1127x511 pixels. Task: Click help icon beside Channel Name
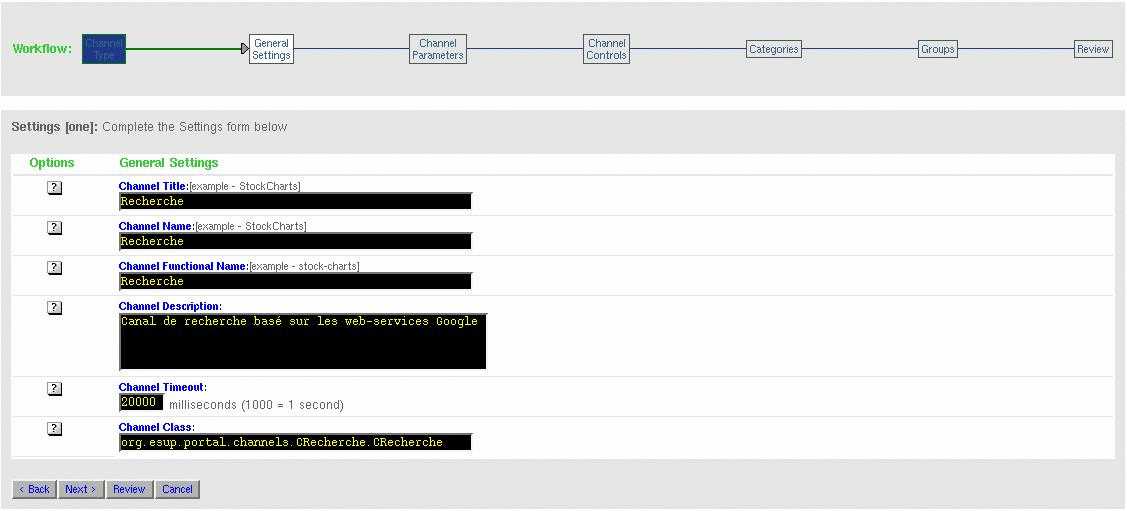(x=55, y=228)
